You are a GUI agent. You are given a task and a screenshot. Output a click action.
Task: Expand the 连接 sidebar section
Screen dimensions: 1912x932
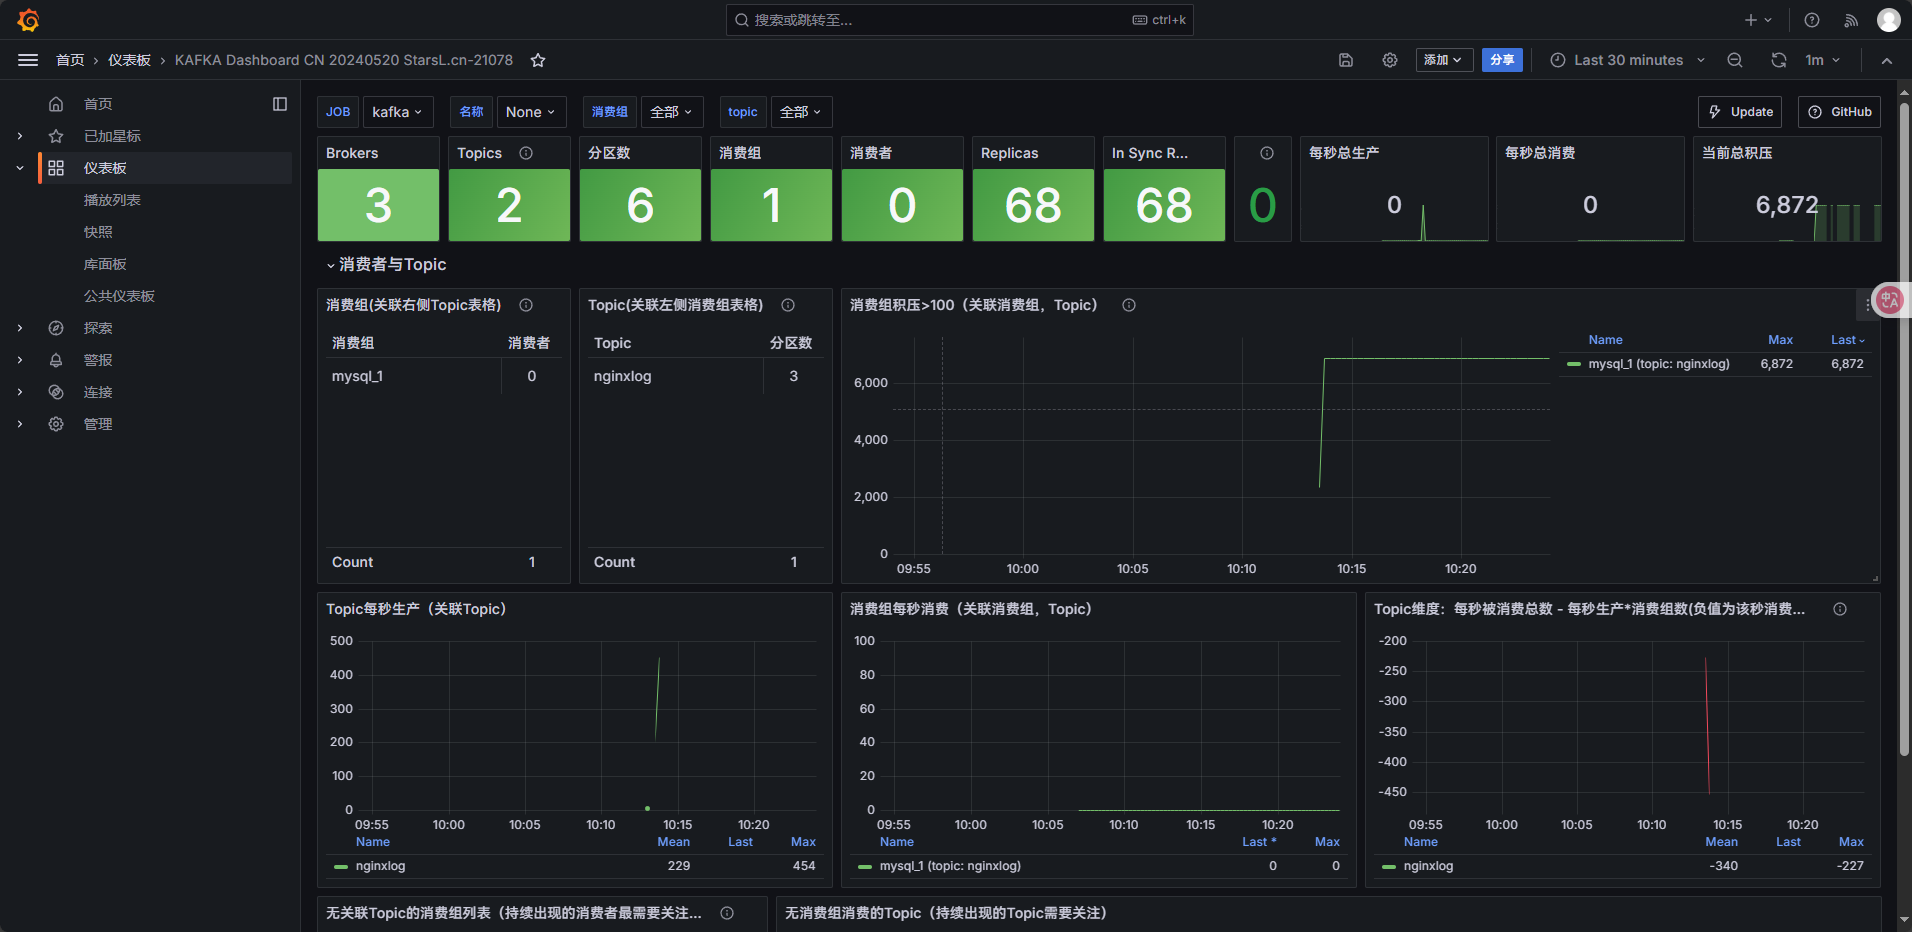click(x=20, y=392)
